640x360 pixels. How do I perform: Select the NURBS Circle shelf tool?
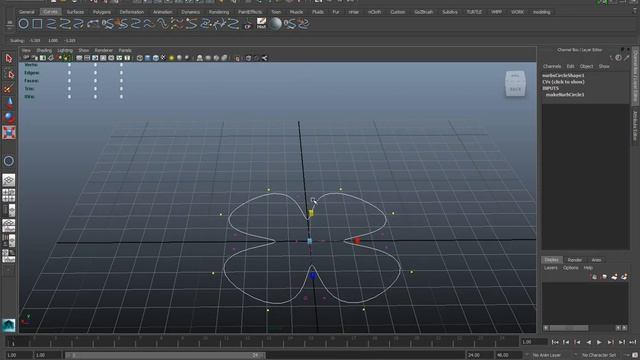(x=24, y=24)
